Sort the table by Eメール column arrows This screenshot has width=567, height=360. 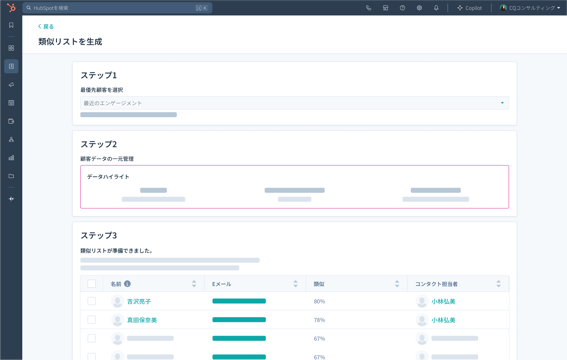295,284
